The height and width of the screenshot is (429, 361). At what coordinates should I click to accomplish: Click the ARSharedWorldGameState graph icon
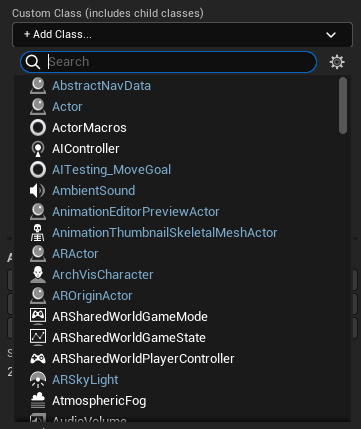click(x=38, y=337)
